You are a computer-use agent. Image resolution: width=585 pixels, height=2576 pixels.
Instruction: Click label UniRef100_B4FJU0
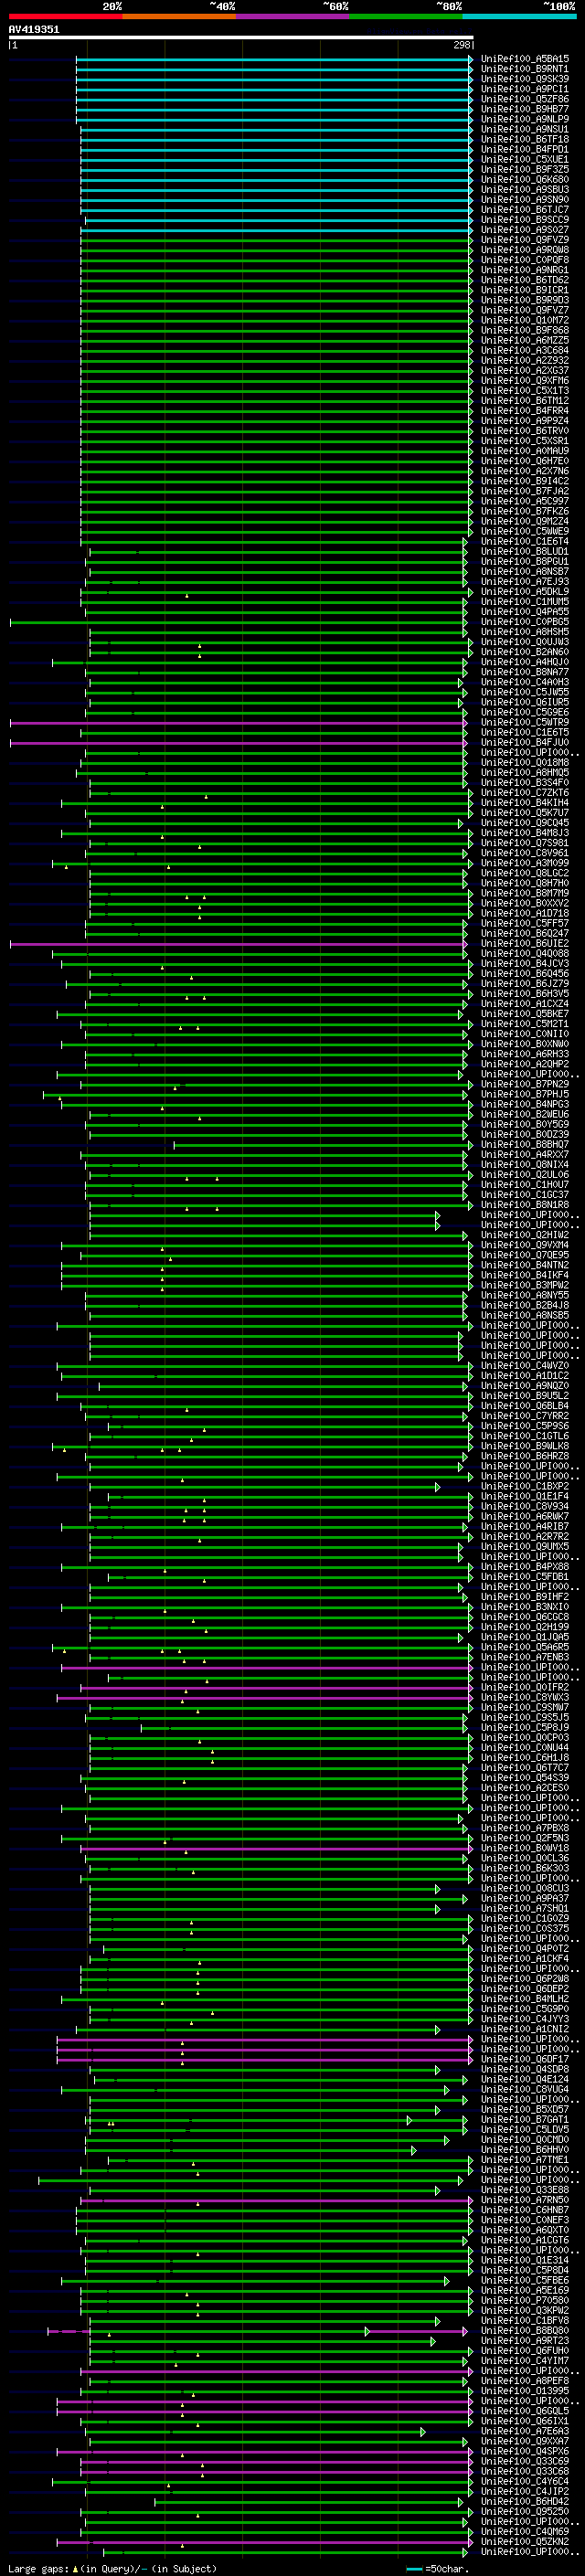click(525, 742)
